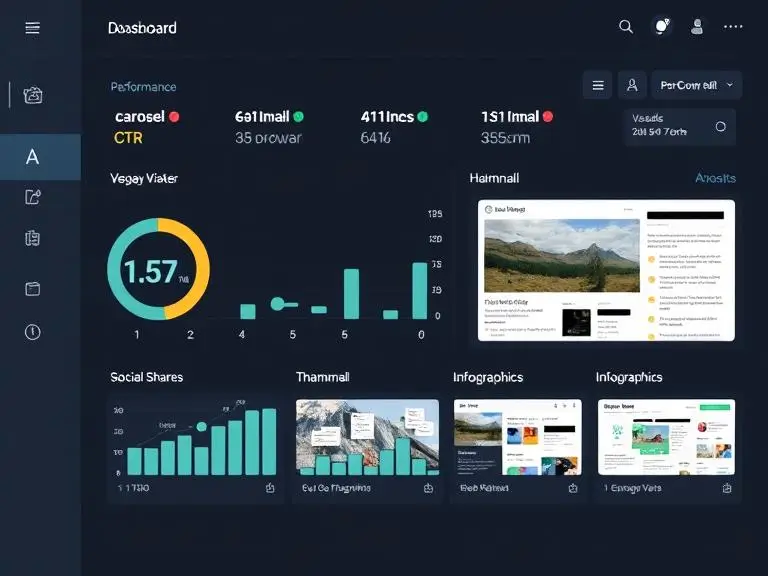Click the list view button near Performance
Screen dimensions: 768x576
pyautogui.click(x=598, y=86)
